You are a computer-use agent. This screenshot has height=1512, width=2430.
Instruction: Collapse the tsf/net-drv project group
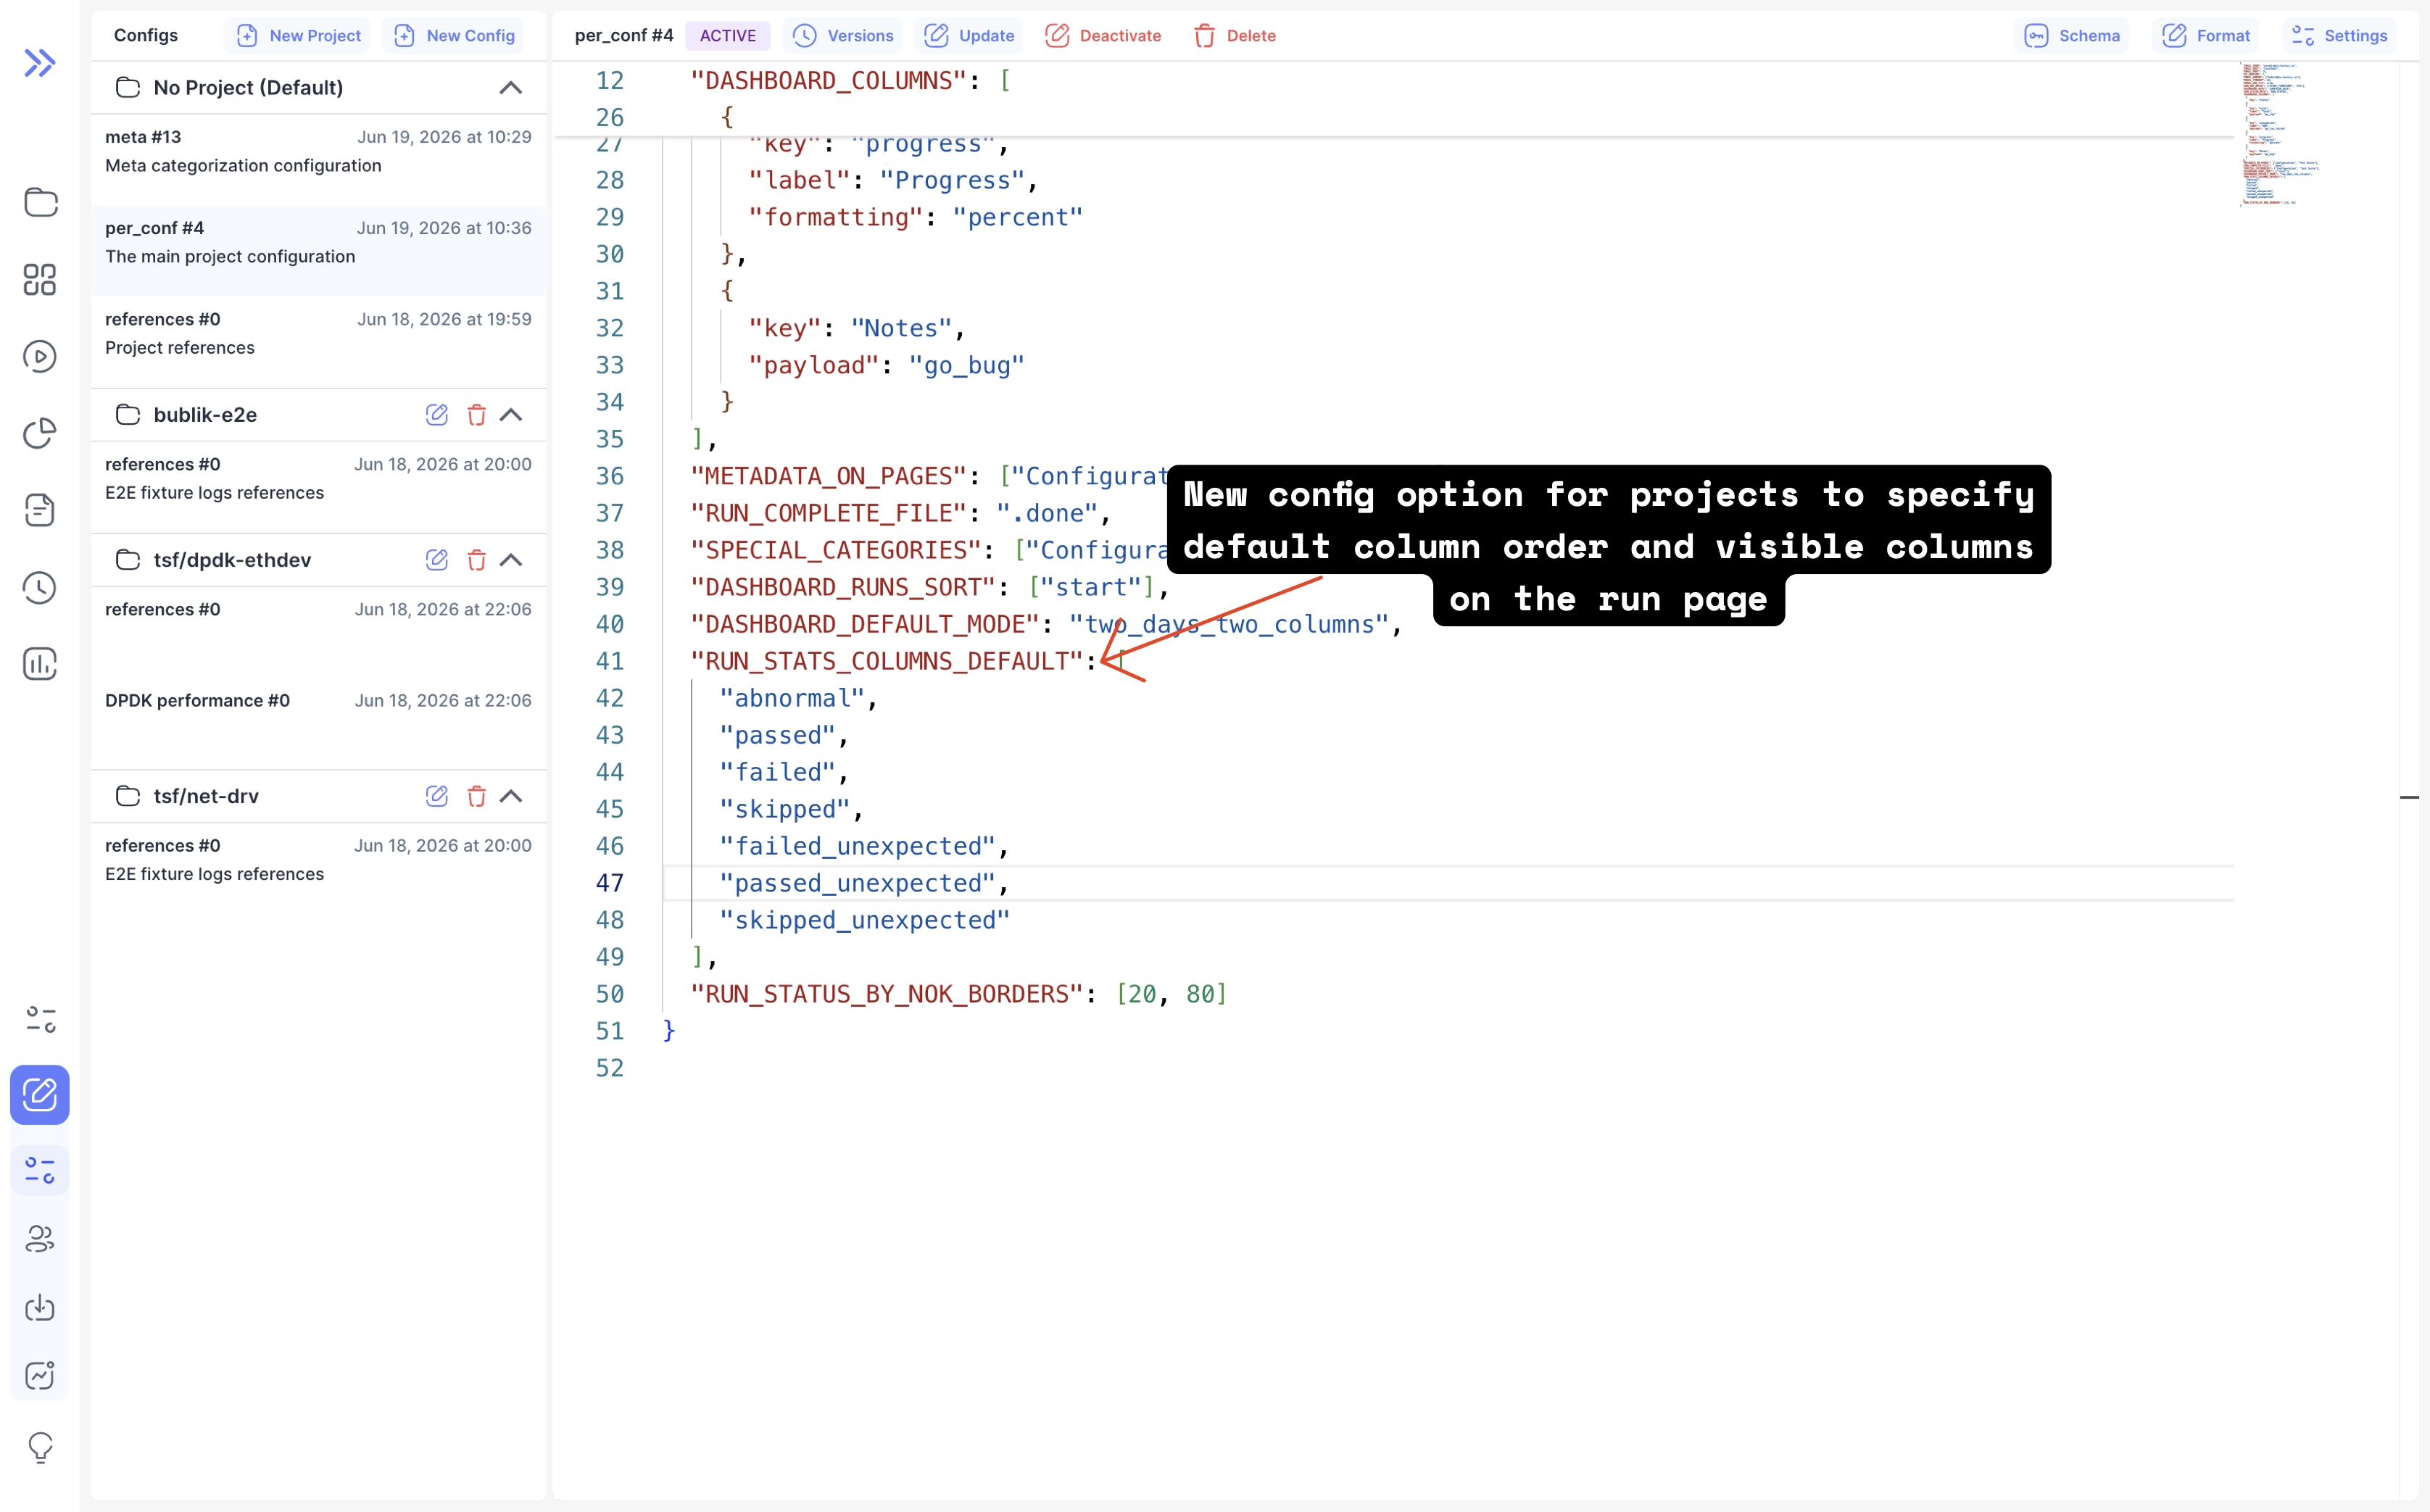click(511, 796)
